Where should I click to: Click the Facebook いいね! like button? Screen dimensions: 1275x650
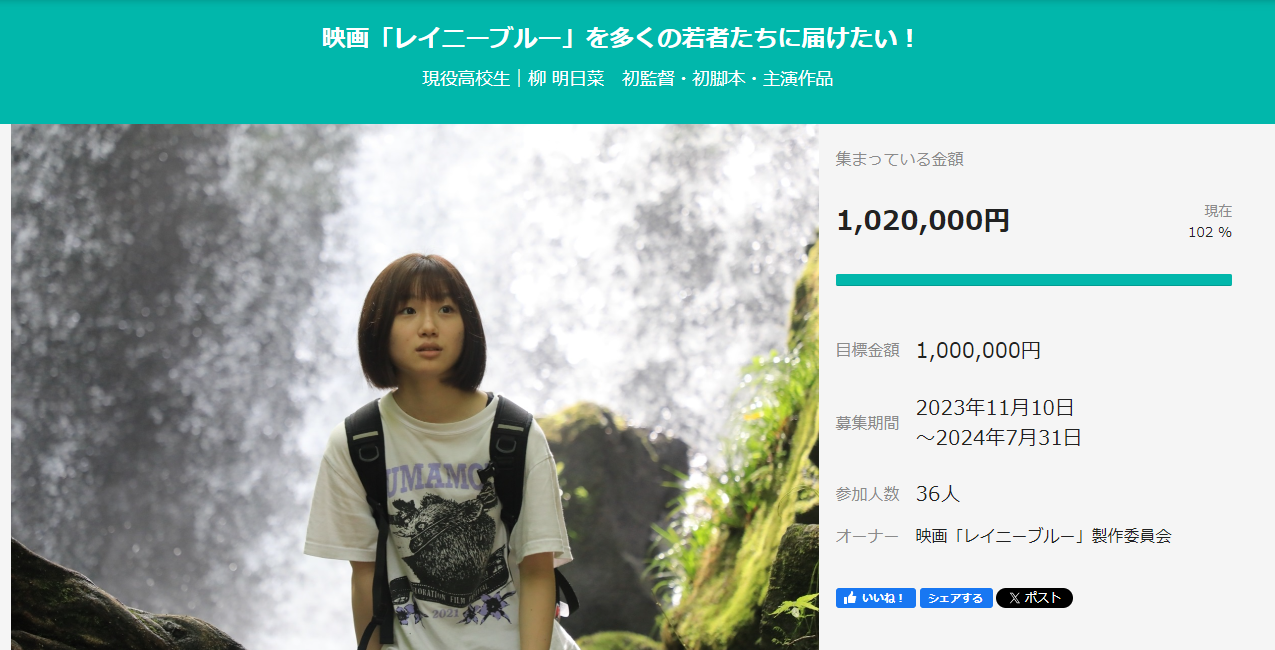[x=875, y=598]
